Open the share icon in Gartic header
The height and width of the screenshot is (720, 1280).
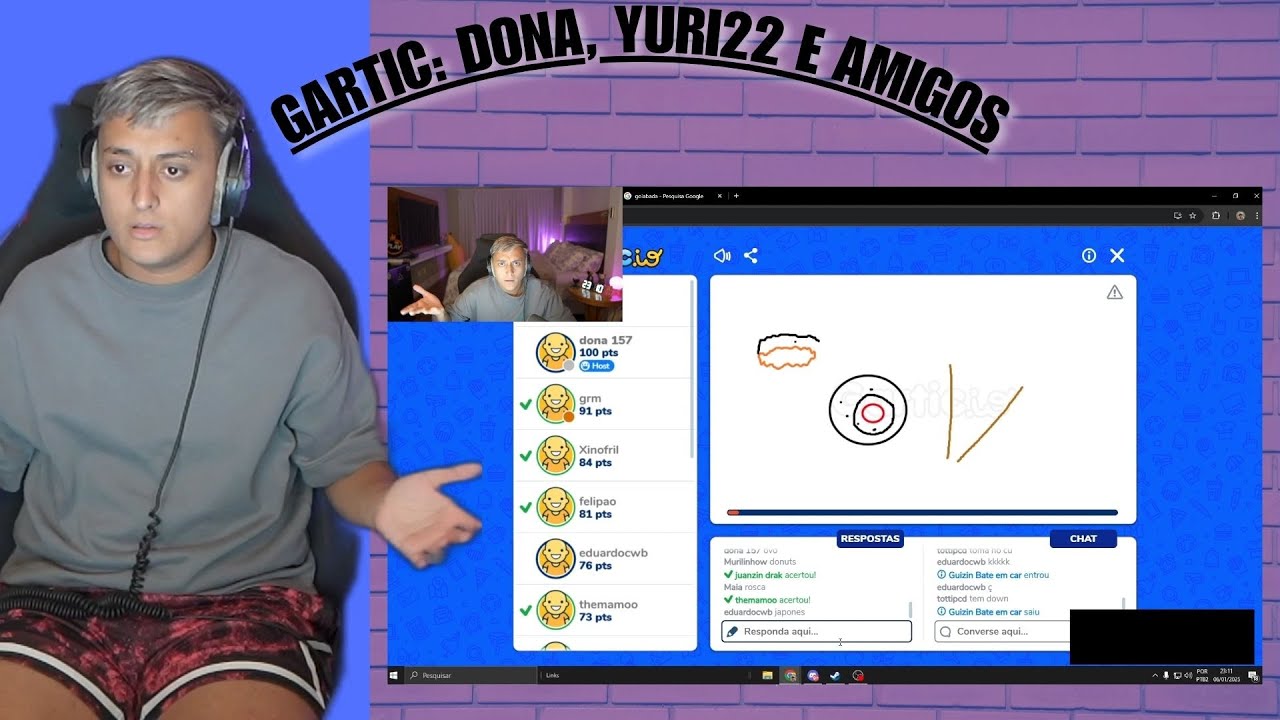751,256
